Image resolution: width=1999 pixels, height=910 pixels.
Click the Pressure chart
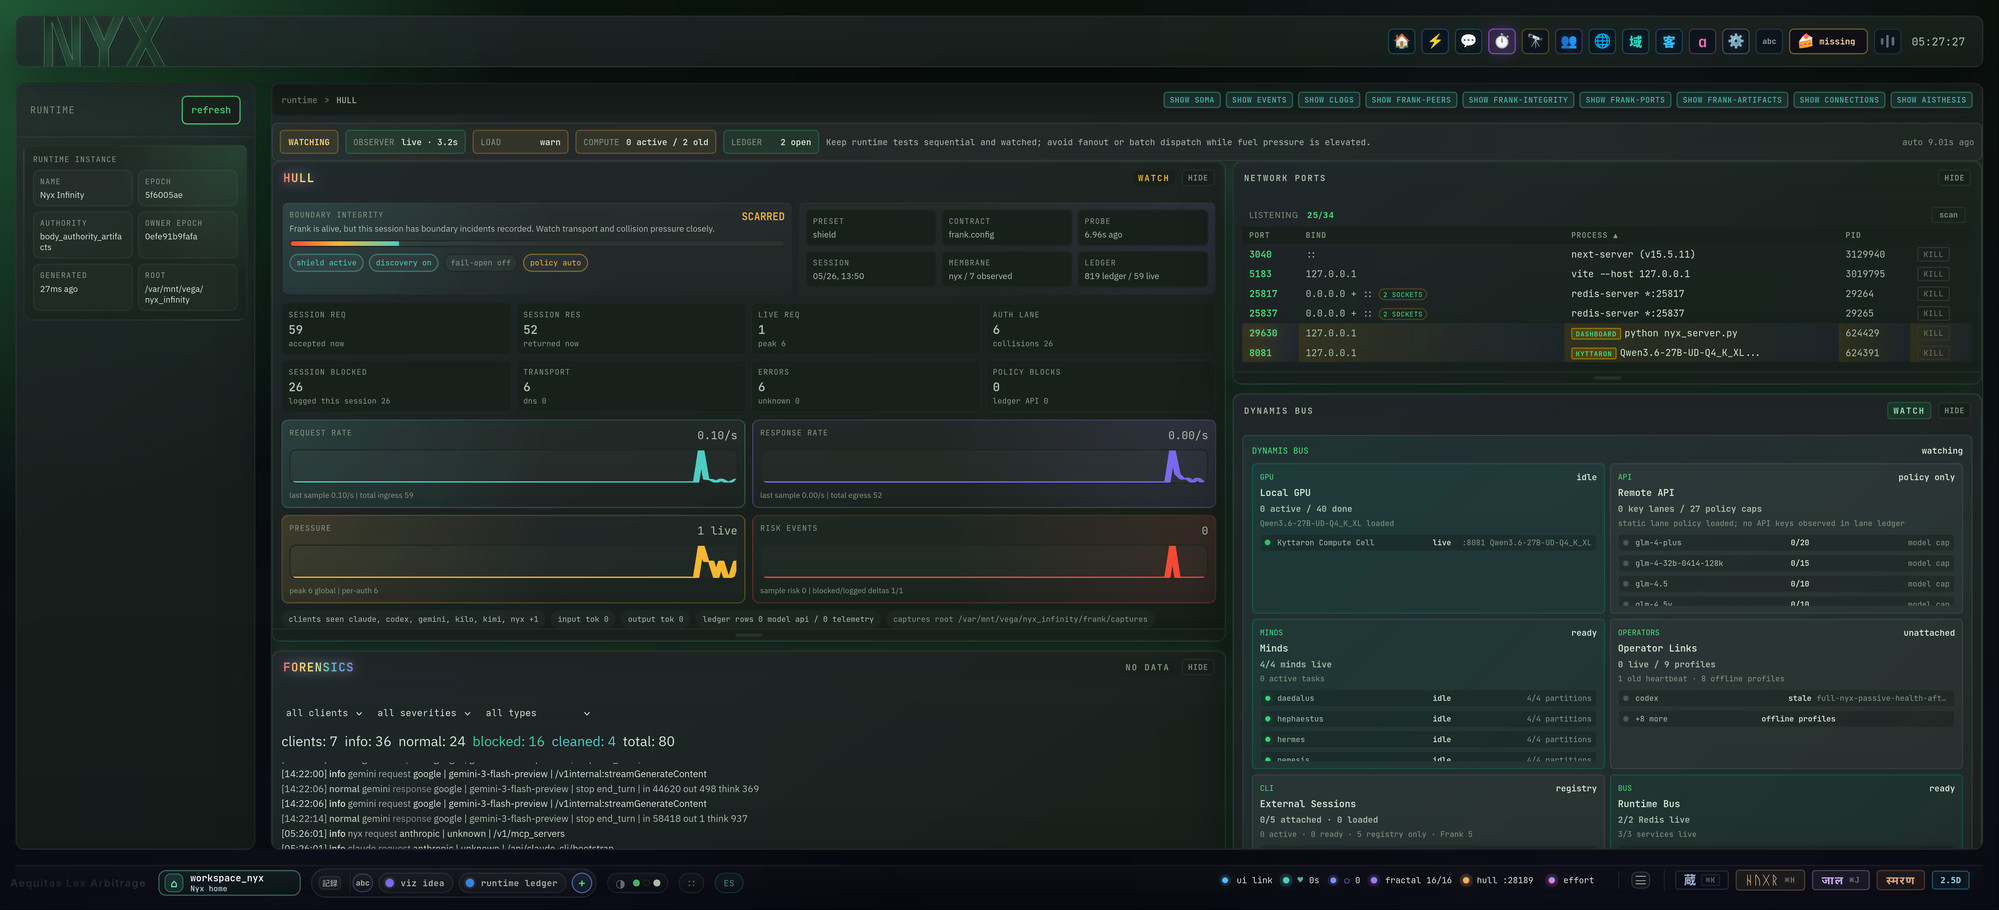513,562
